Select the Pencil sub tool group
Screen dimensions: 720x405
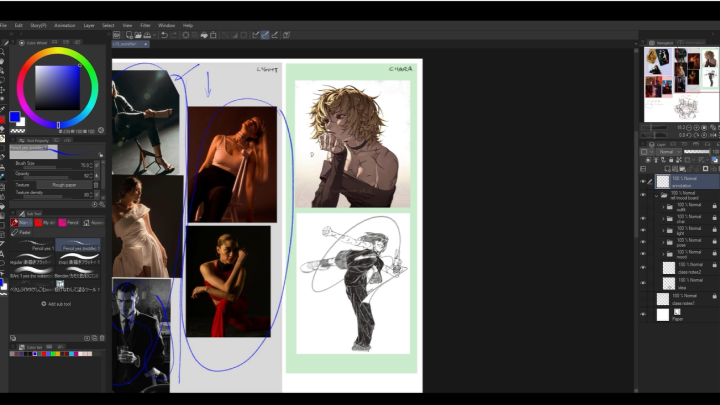click(68, 223)
